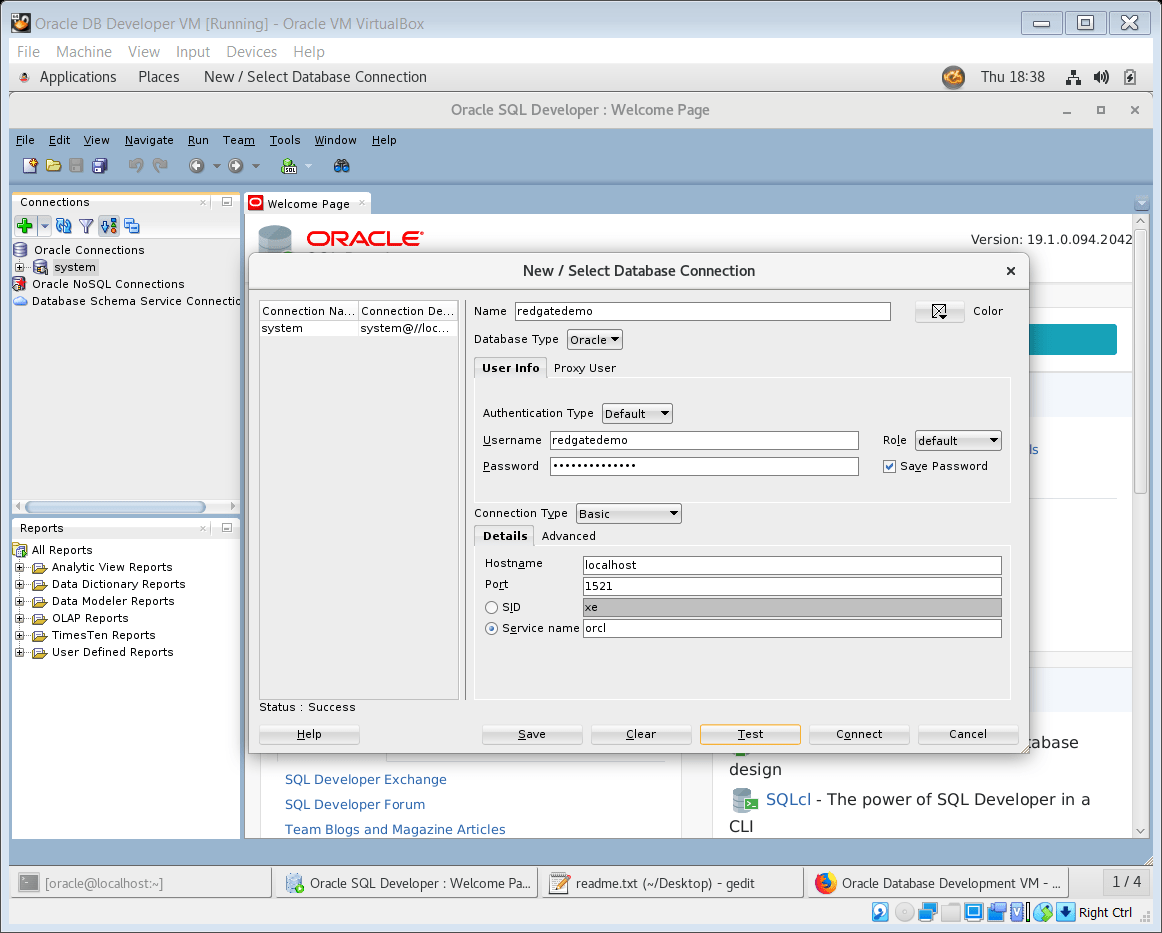Expand the TimesTen Reports node
Image resolution: width=1162 pixels, height=933 pixels.
(x=20, y=636)
